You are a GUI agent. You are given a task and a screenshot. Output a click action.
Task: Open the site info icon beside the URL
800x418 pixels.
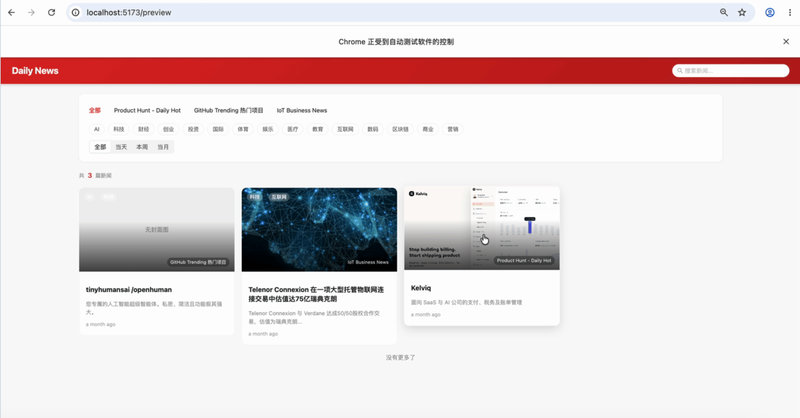76,12
